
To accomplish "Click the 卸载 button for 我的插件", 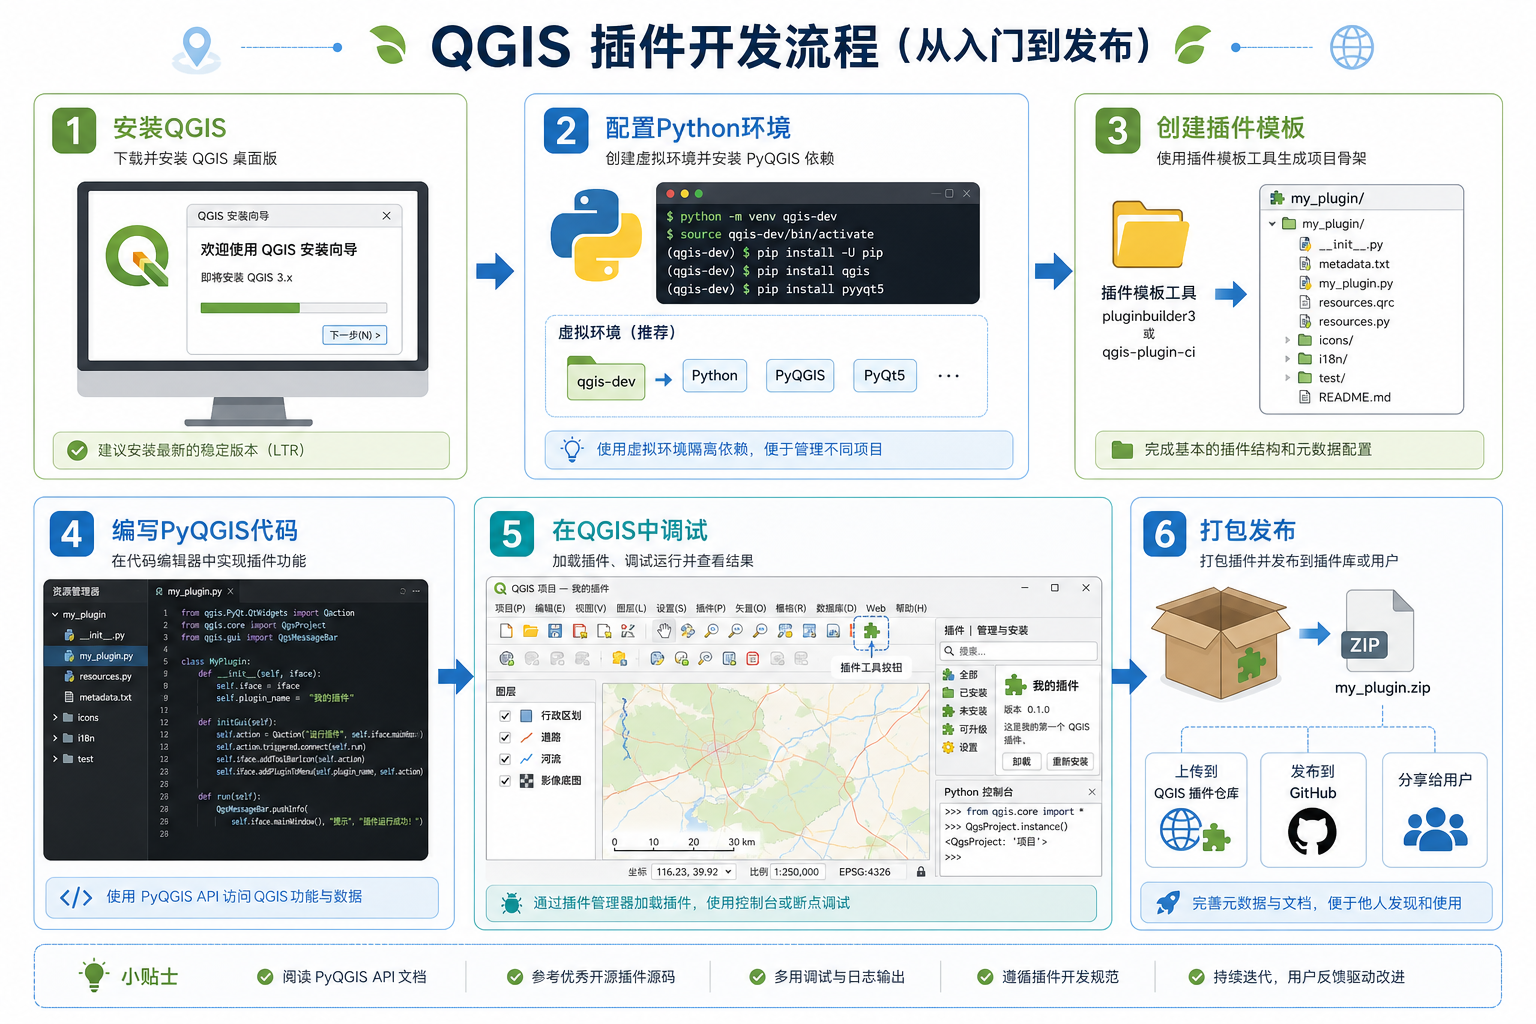I will pos(1020,761).
